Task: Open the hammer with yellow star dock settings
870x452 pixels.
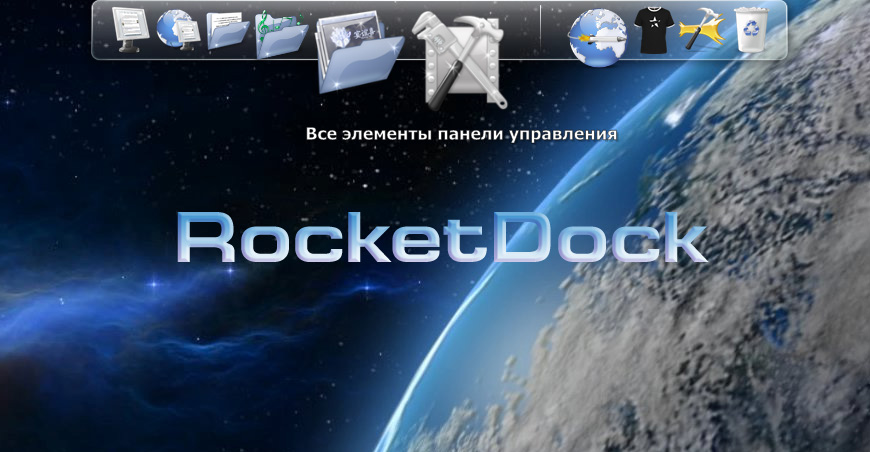Action: (x=702, y=28)
